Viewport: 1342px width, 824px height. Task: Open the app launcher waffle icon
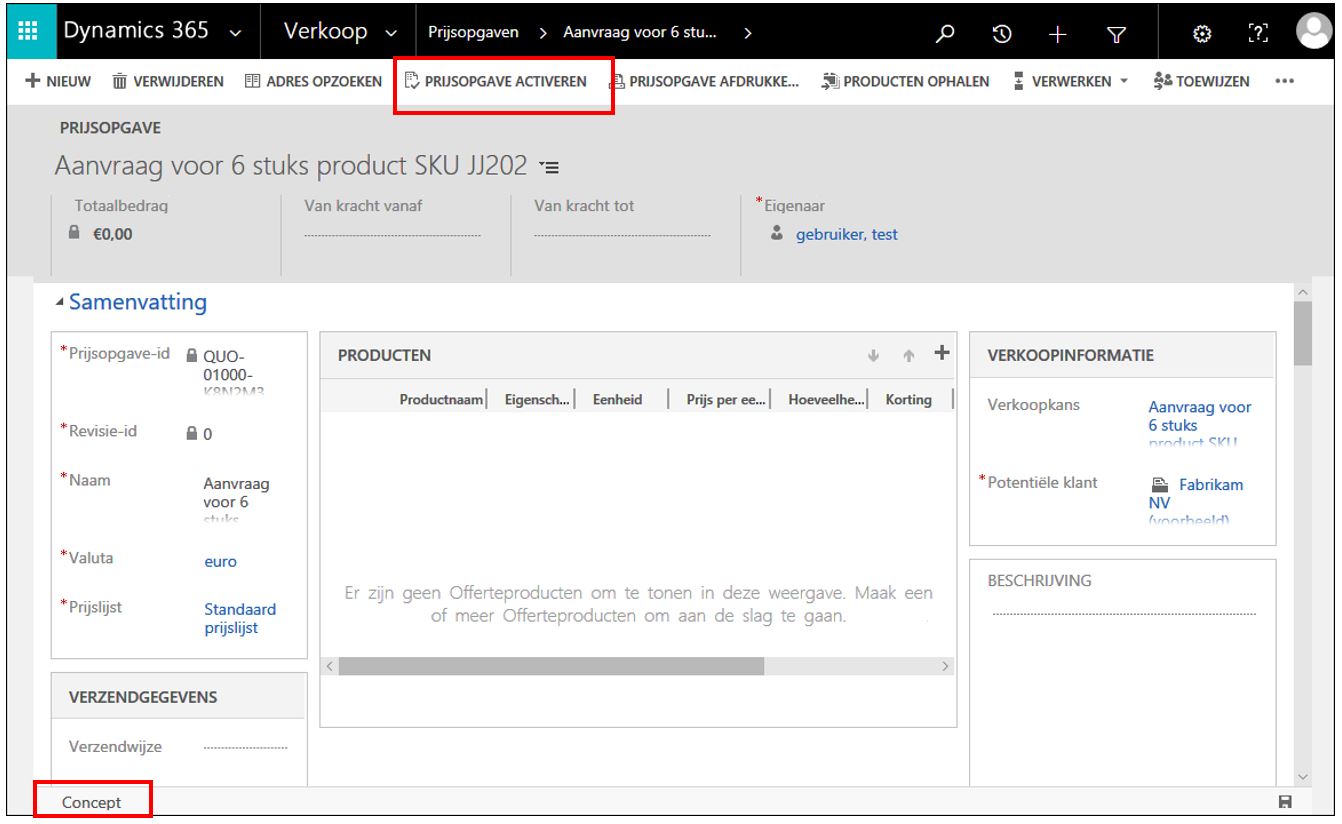28,31
